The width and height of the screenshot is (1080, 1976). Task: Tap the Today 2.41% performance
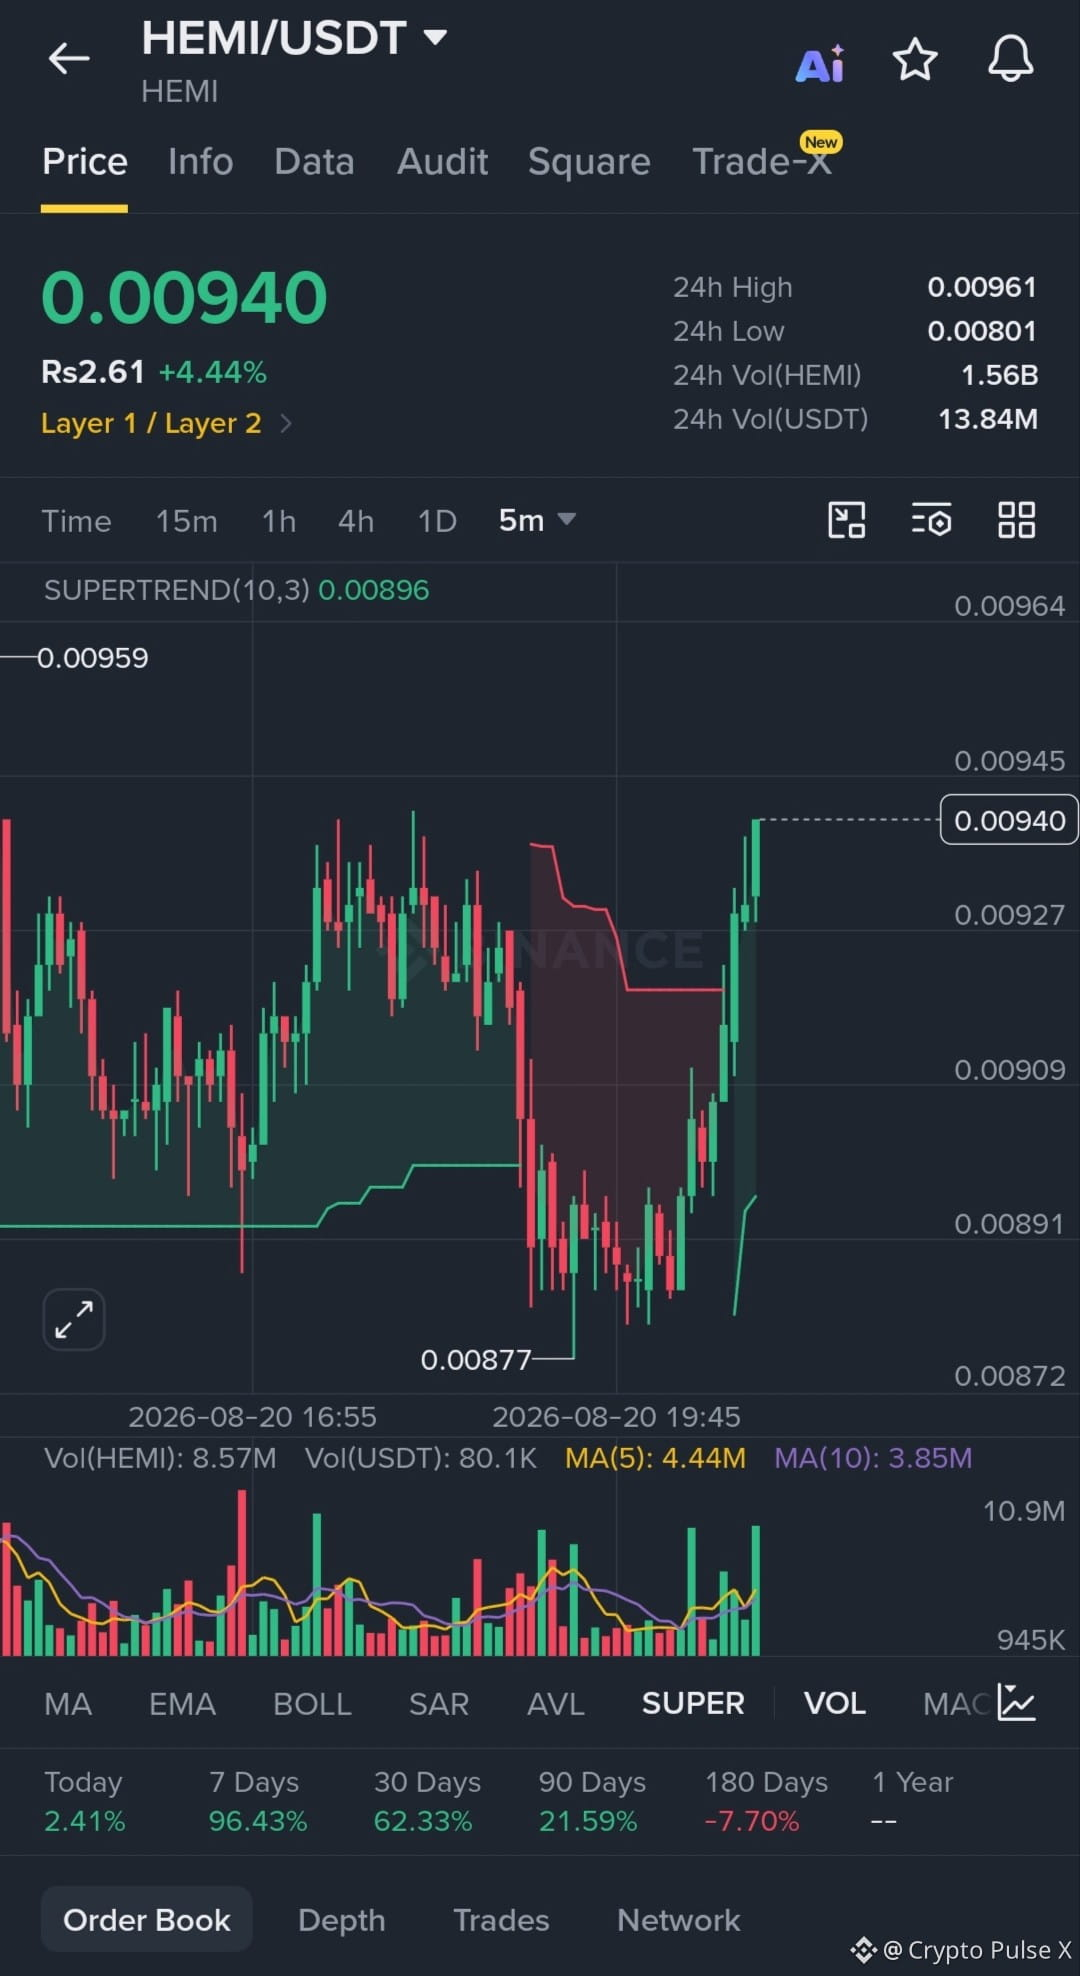85,1801
